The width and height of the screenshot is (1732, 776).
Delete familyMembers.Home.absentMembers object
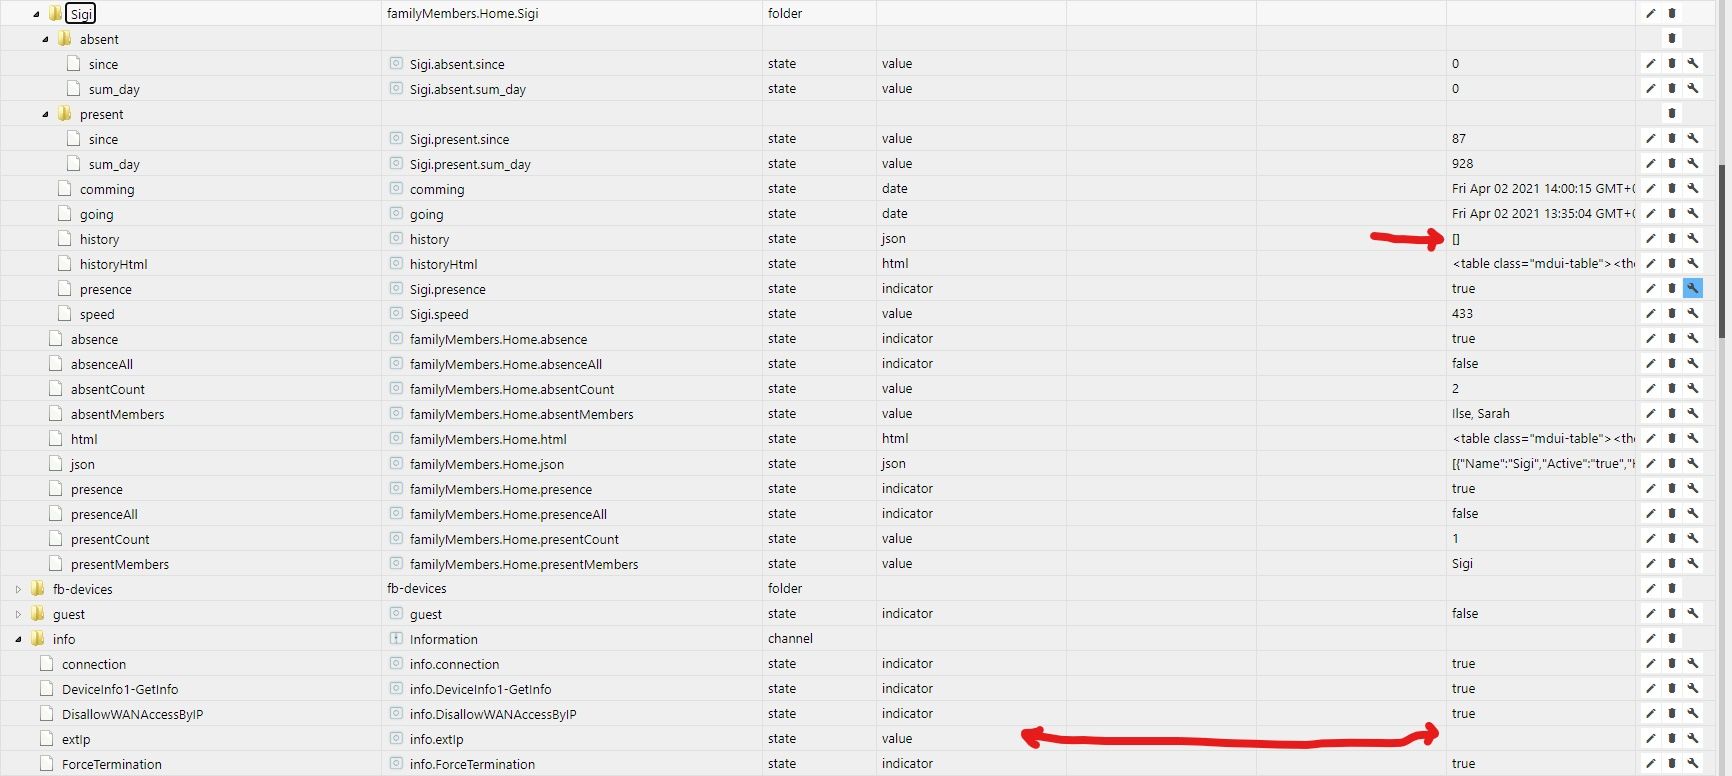click(x=1672, y=414)
